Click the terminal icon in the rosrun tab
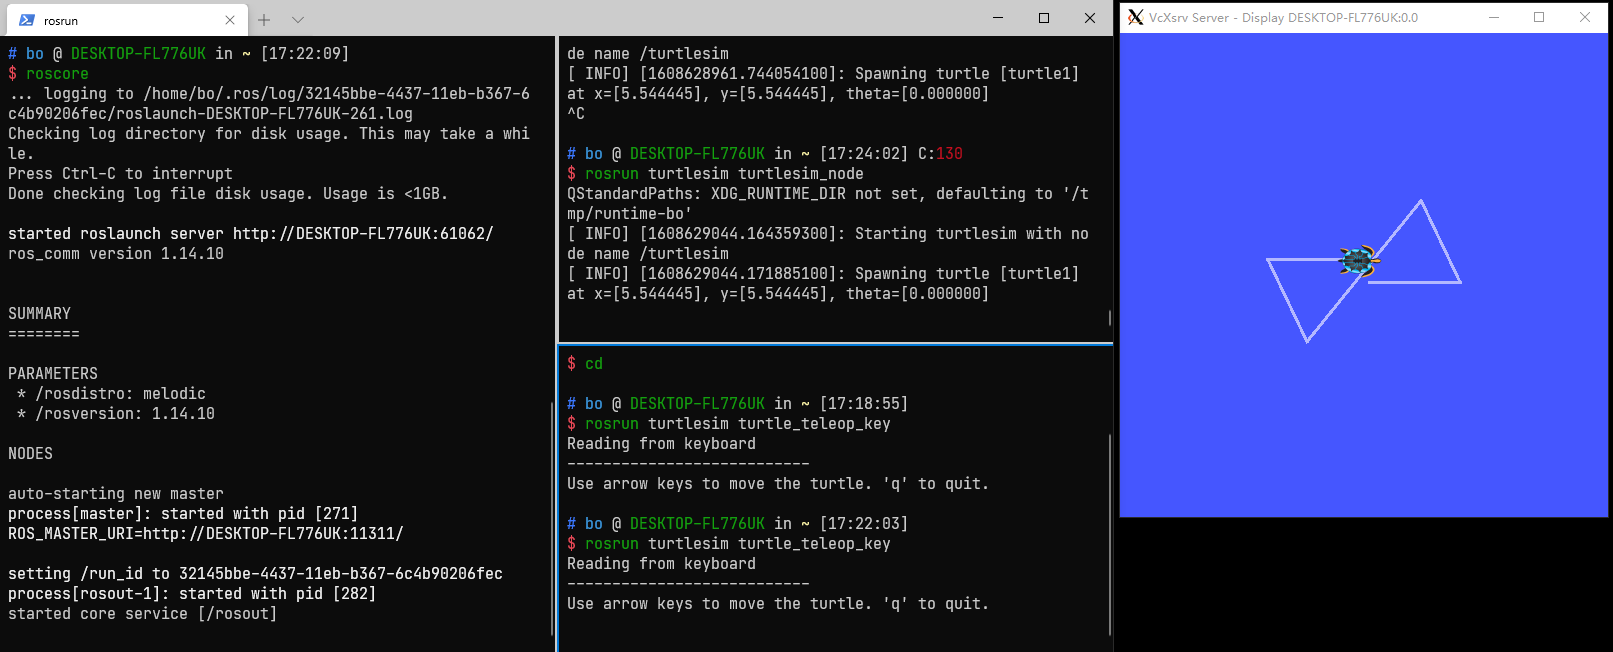The image size is (1613, 652). pyautogui.click(x=27, y=20)
